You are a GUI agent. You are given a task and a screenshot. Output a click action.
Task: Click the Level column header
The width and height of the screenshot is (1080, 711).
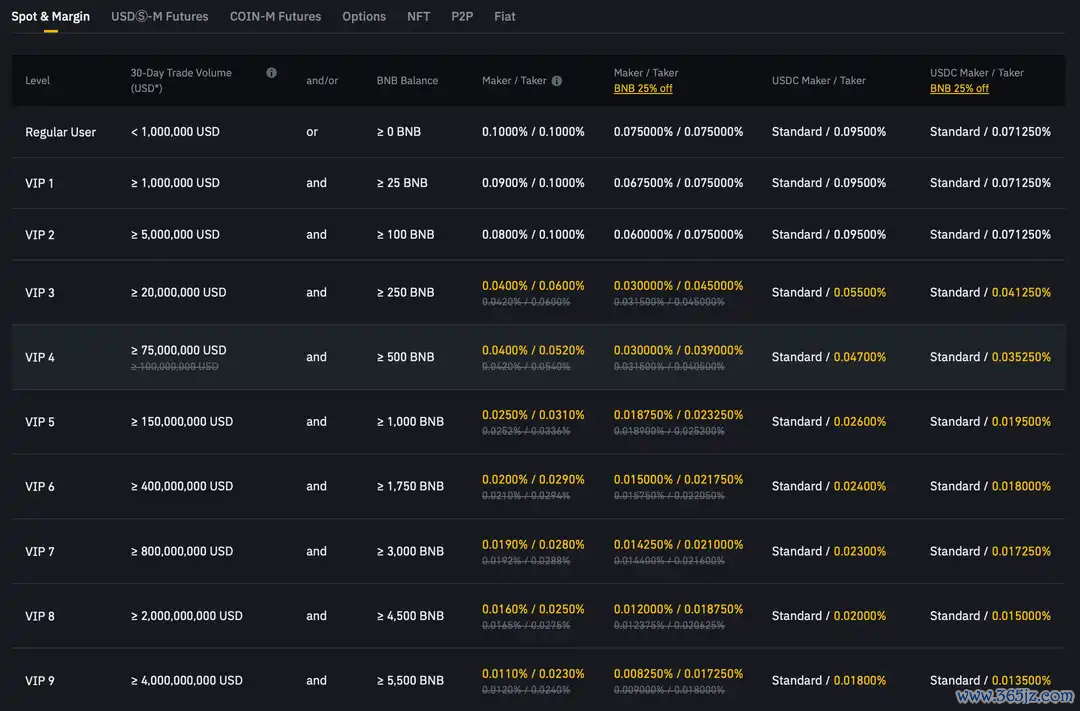pos(37,81)
